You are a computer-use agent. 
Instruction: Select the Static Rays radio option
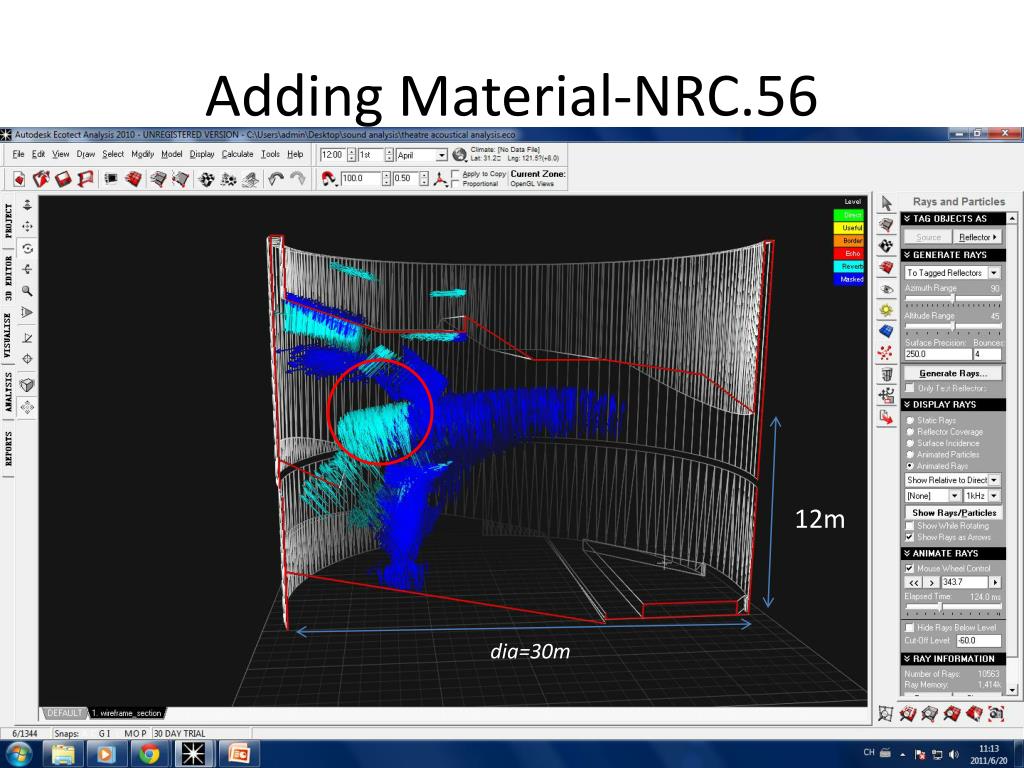point(932,421)
